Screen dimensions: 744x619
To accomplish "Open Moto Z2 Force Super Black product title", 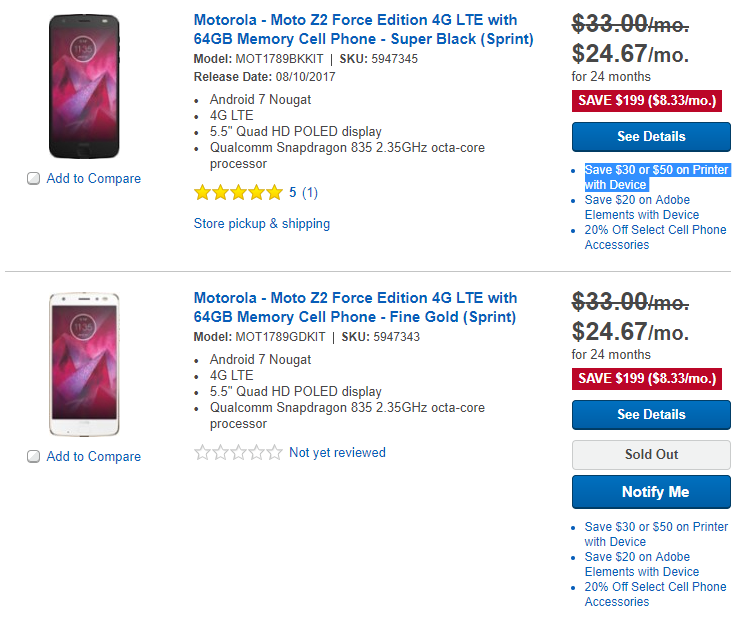I will pos(363,30).
